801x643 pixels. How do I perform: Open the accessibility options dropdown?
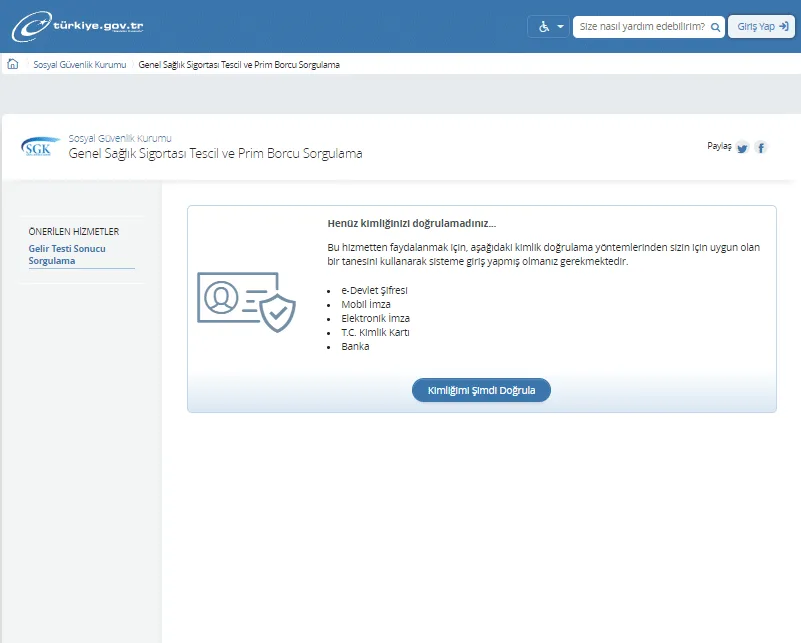pyautogui.click(x=548, y=27)
